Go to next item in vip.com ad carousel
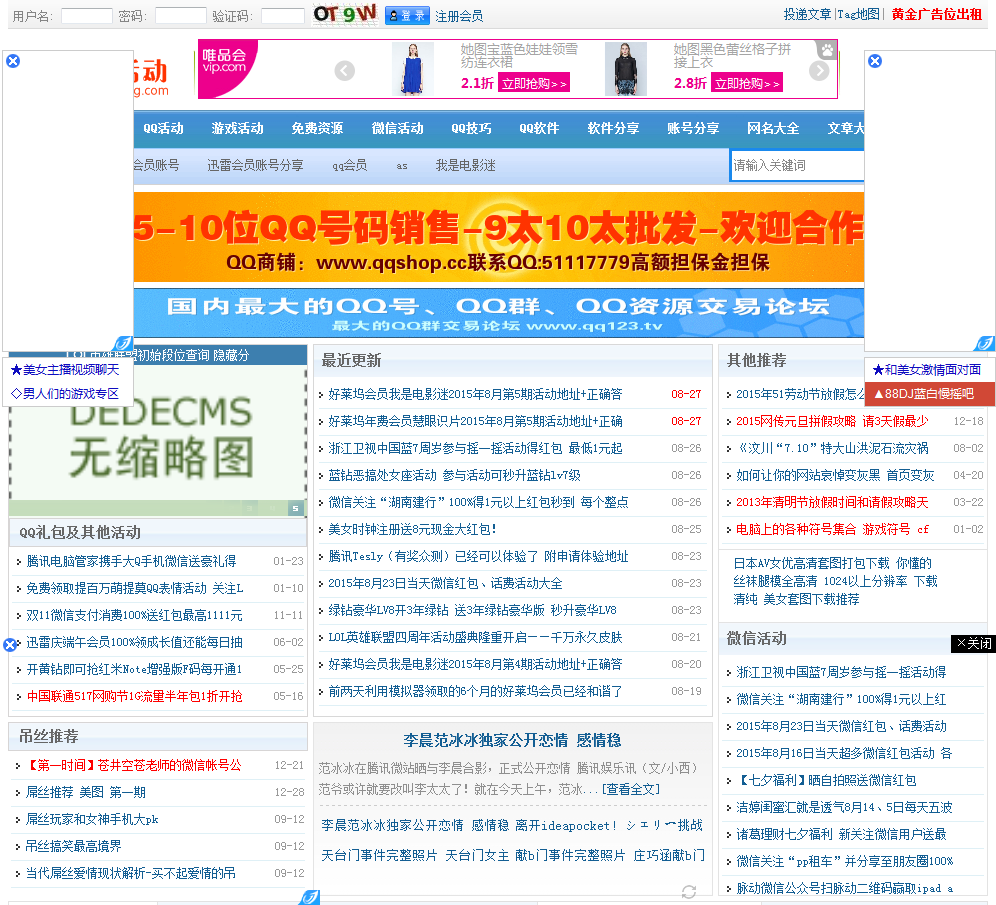The image size is (996, 905). tap(819, 70)
